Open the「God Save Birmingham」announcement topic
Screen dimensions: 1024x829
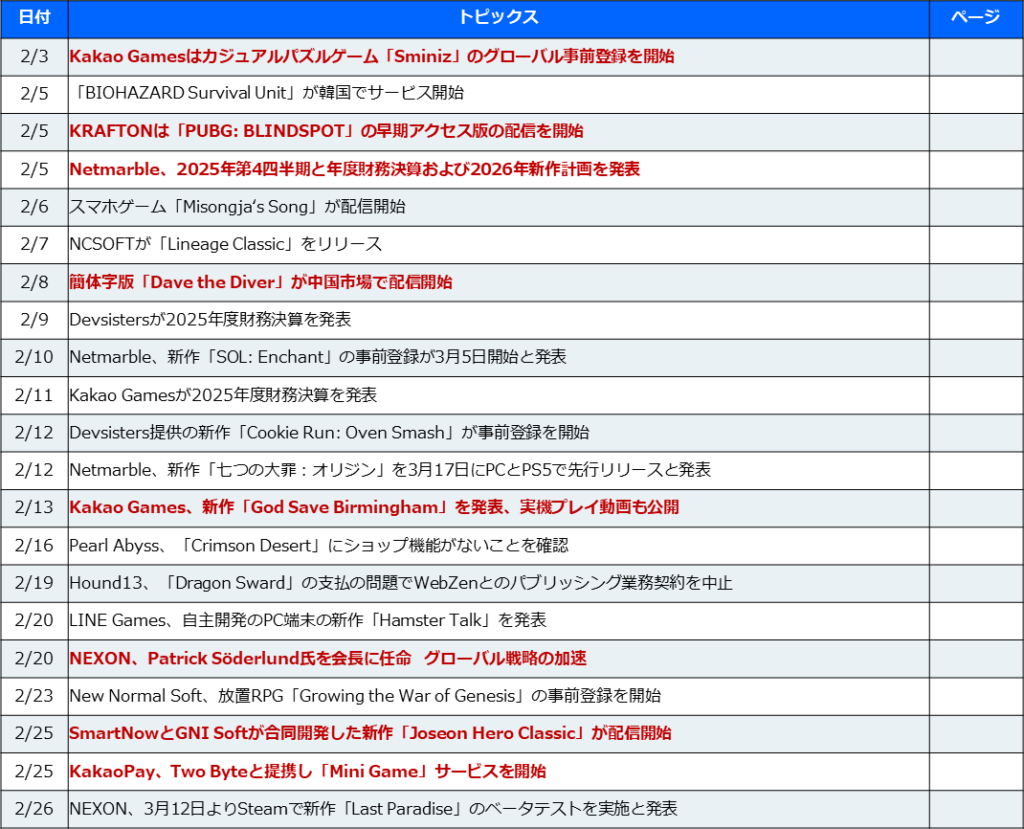[x=373, y=507]
